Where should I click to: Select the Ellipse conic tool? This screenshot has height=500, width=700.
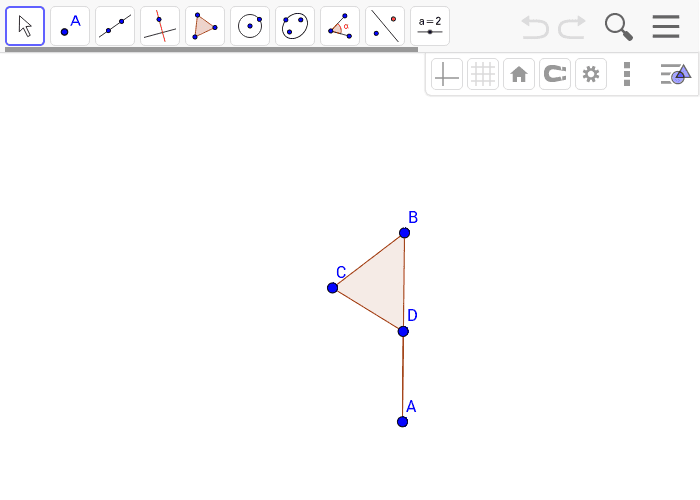pyautogui.click(x=295, y=26)
